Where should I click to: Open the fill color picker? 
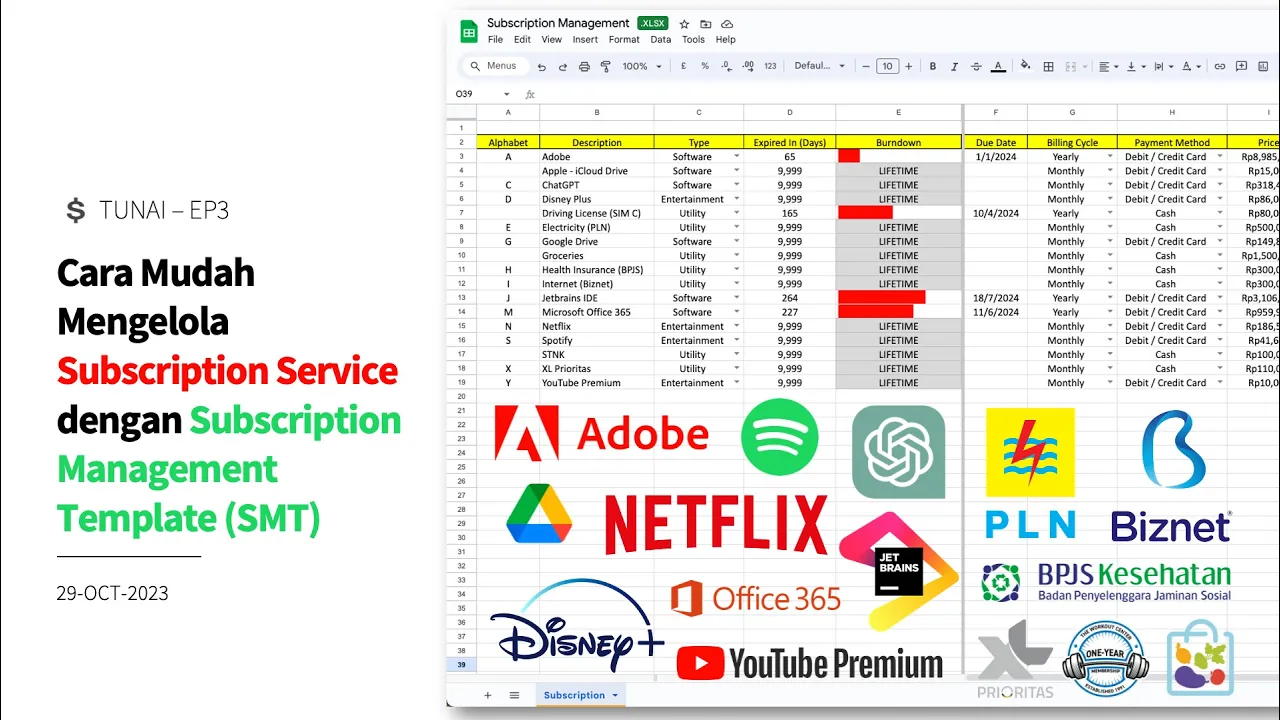(x=1025, y=66)
